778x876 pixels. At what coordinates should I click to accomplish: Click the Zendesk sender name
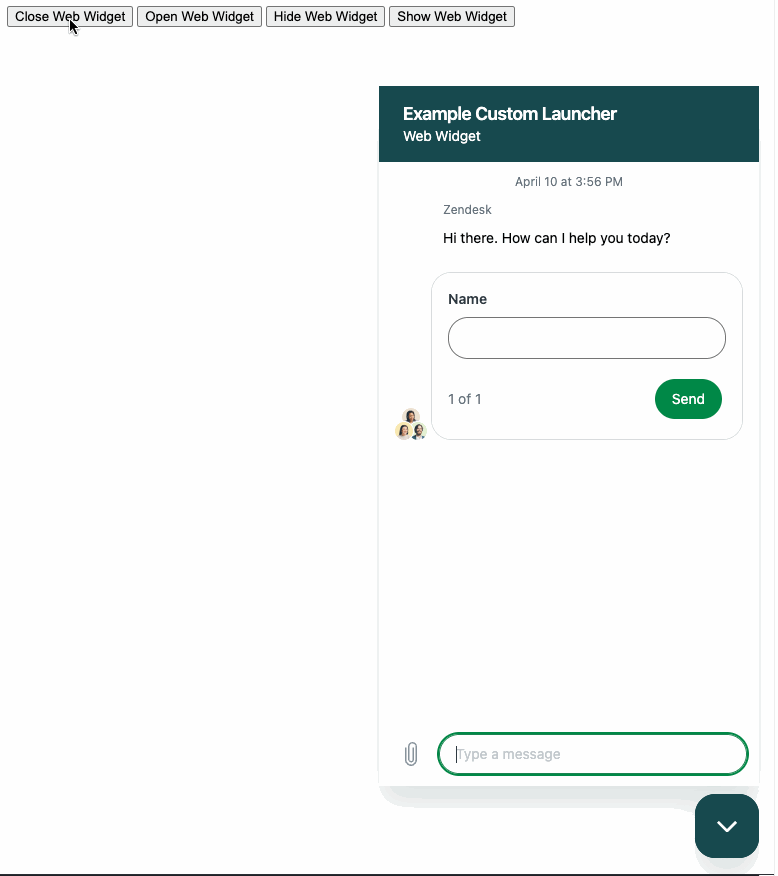[x=467, y=210]
